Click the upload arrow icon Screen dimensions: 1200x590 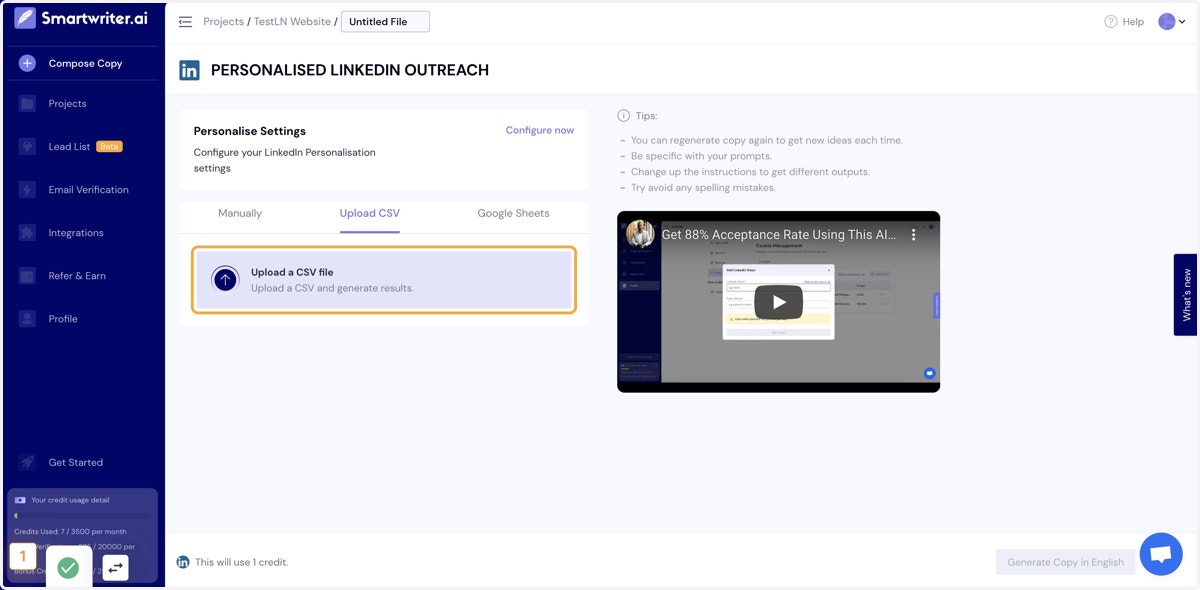pos(225,280)
